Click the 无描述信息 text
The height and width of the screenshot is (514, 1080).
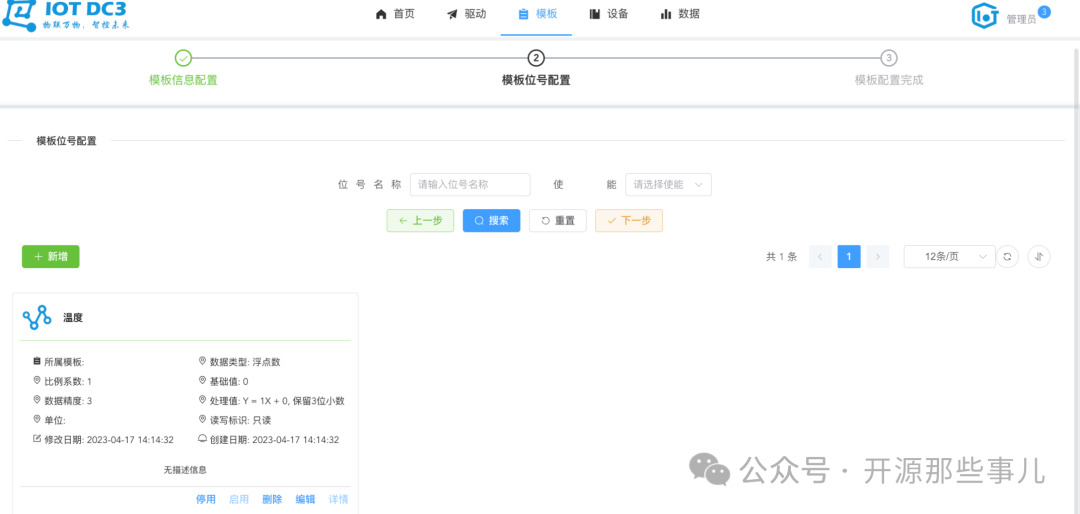pos(185,470)
